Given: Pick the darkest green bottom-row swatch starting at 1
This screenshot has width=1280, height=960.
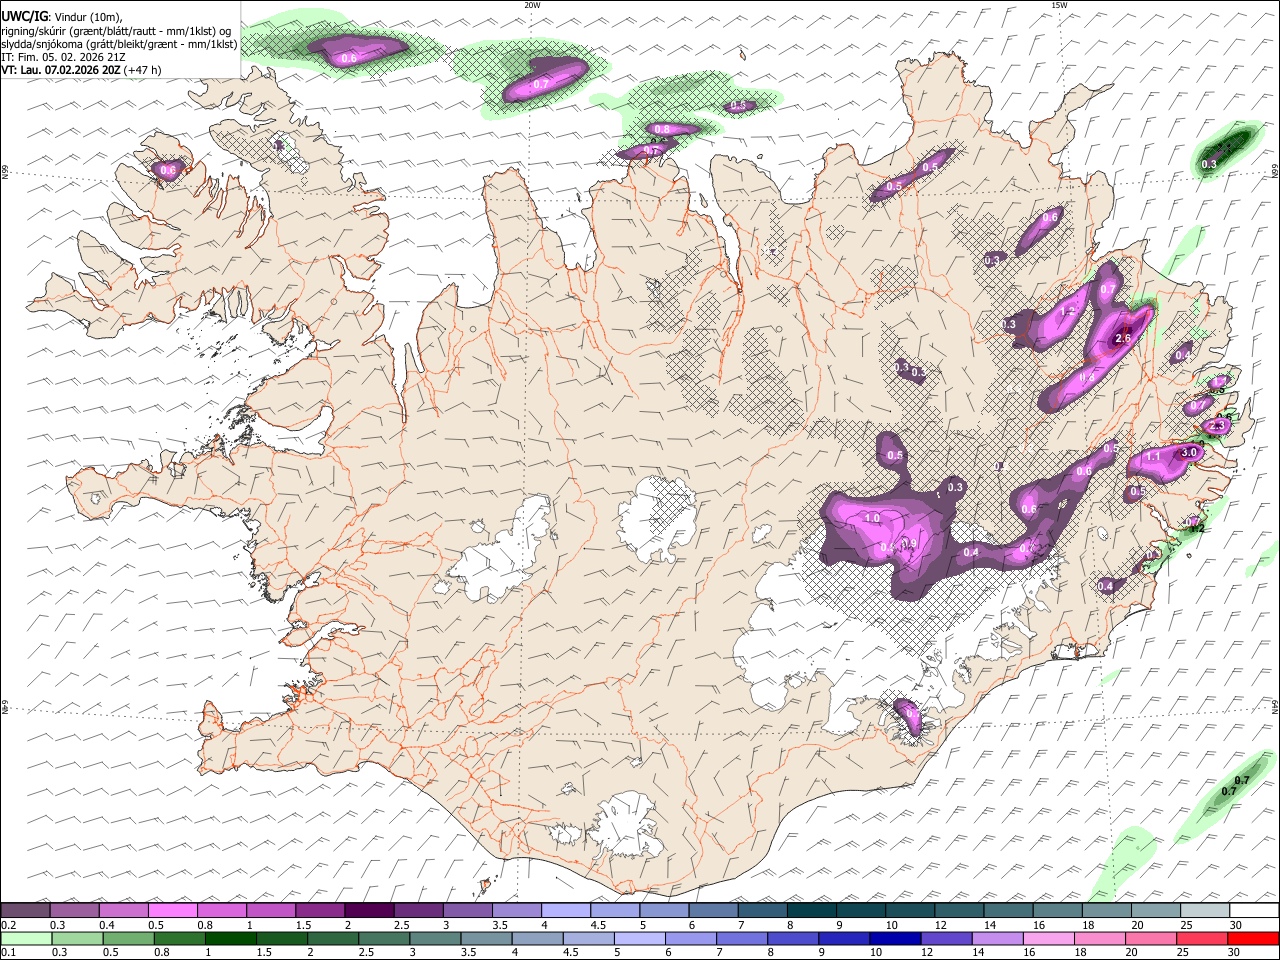Looking at the screenshot, I should 231,939.
